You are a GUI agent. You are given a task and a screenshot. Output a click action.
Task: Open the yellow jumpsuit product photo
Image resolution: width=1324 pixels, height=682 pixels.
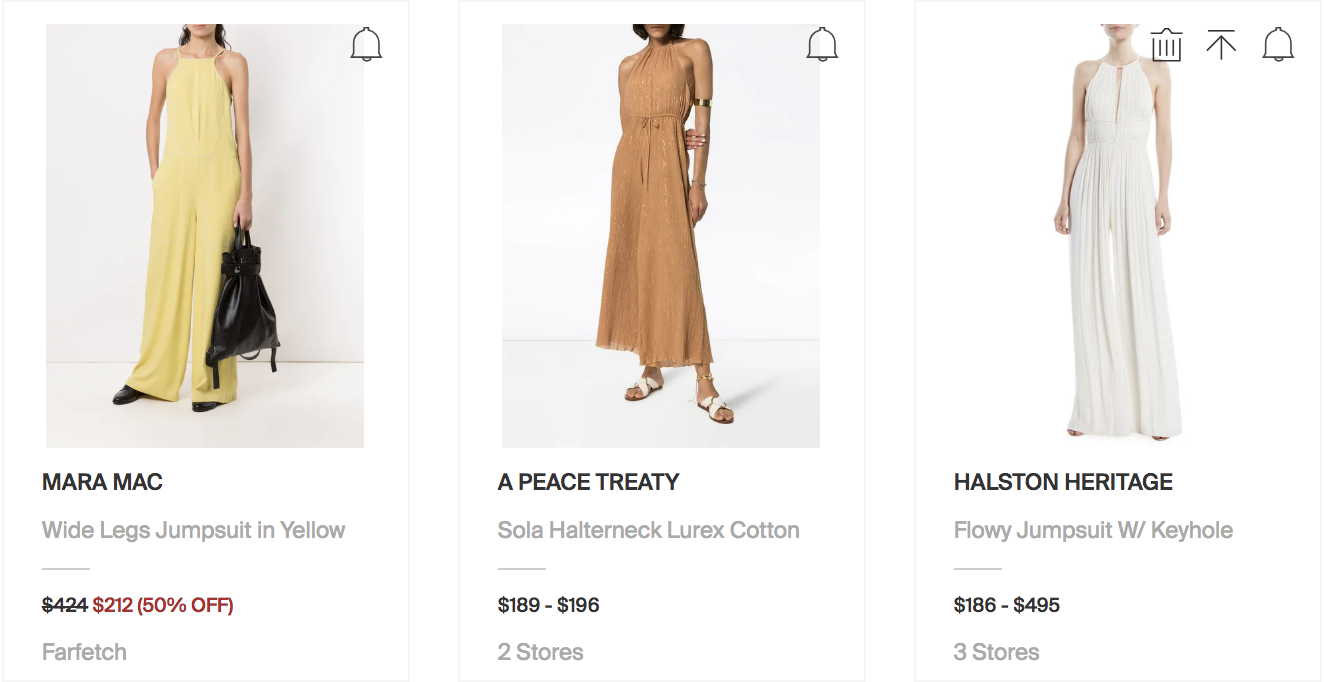pyautogui.click(x=205, y=236)
